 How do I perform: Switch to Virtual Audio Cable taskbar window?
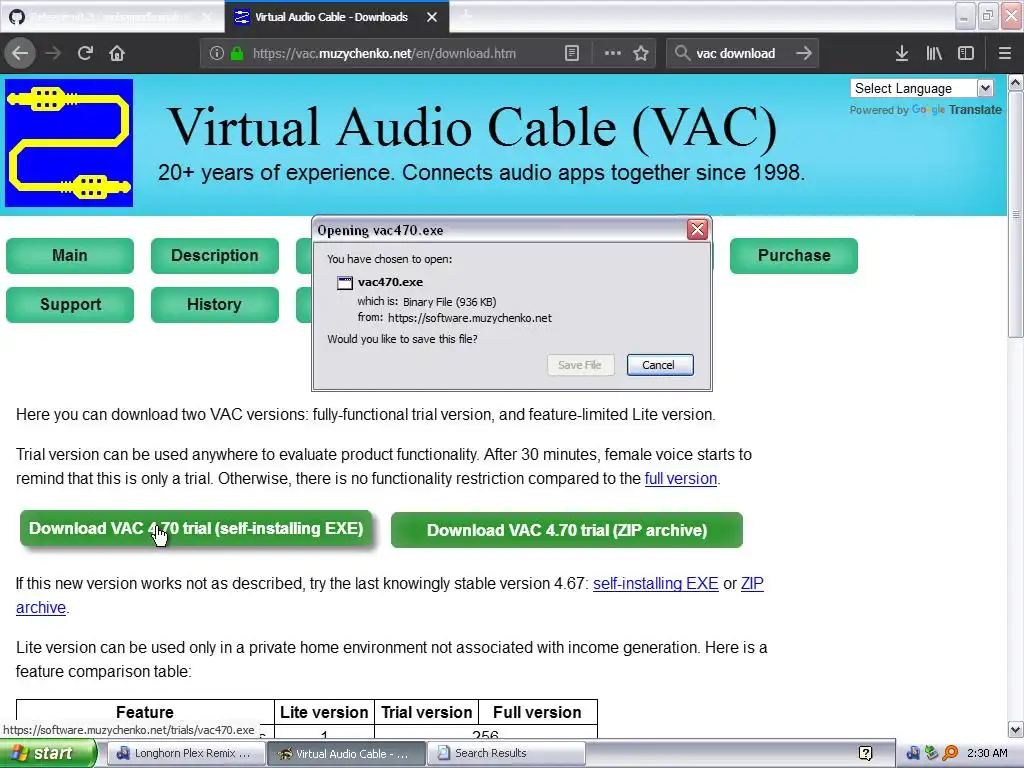coord(346,754)
